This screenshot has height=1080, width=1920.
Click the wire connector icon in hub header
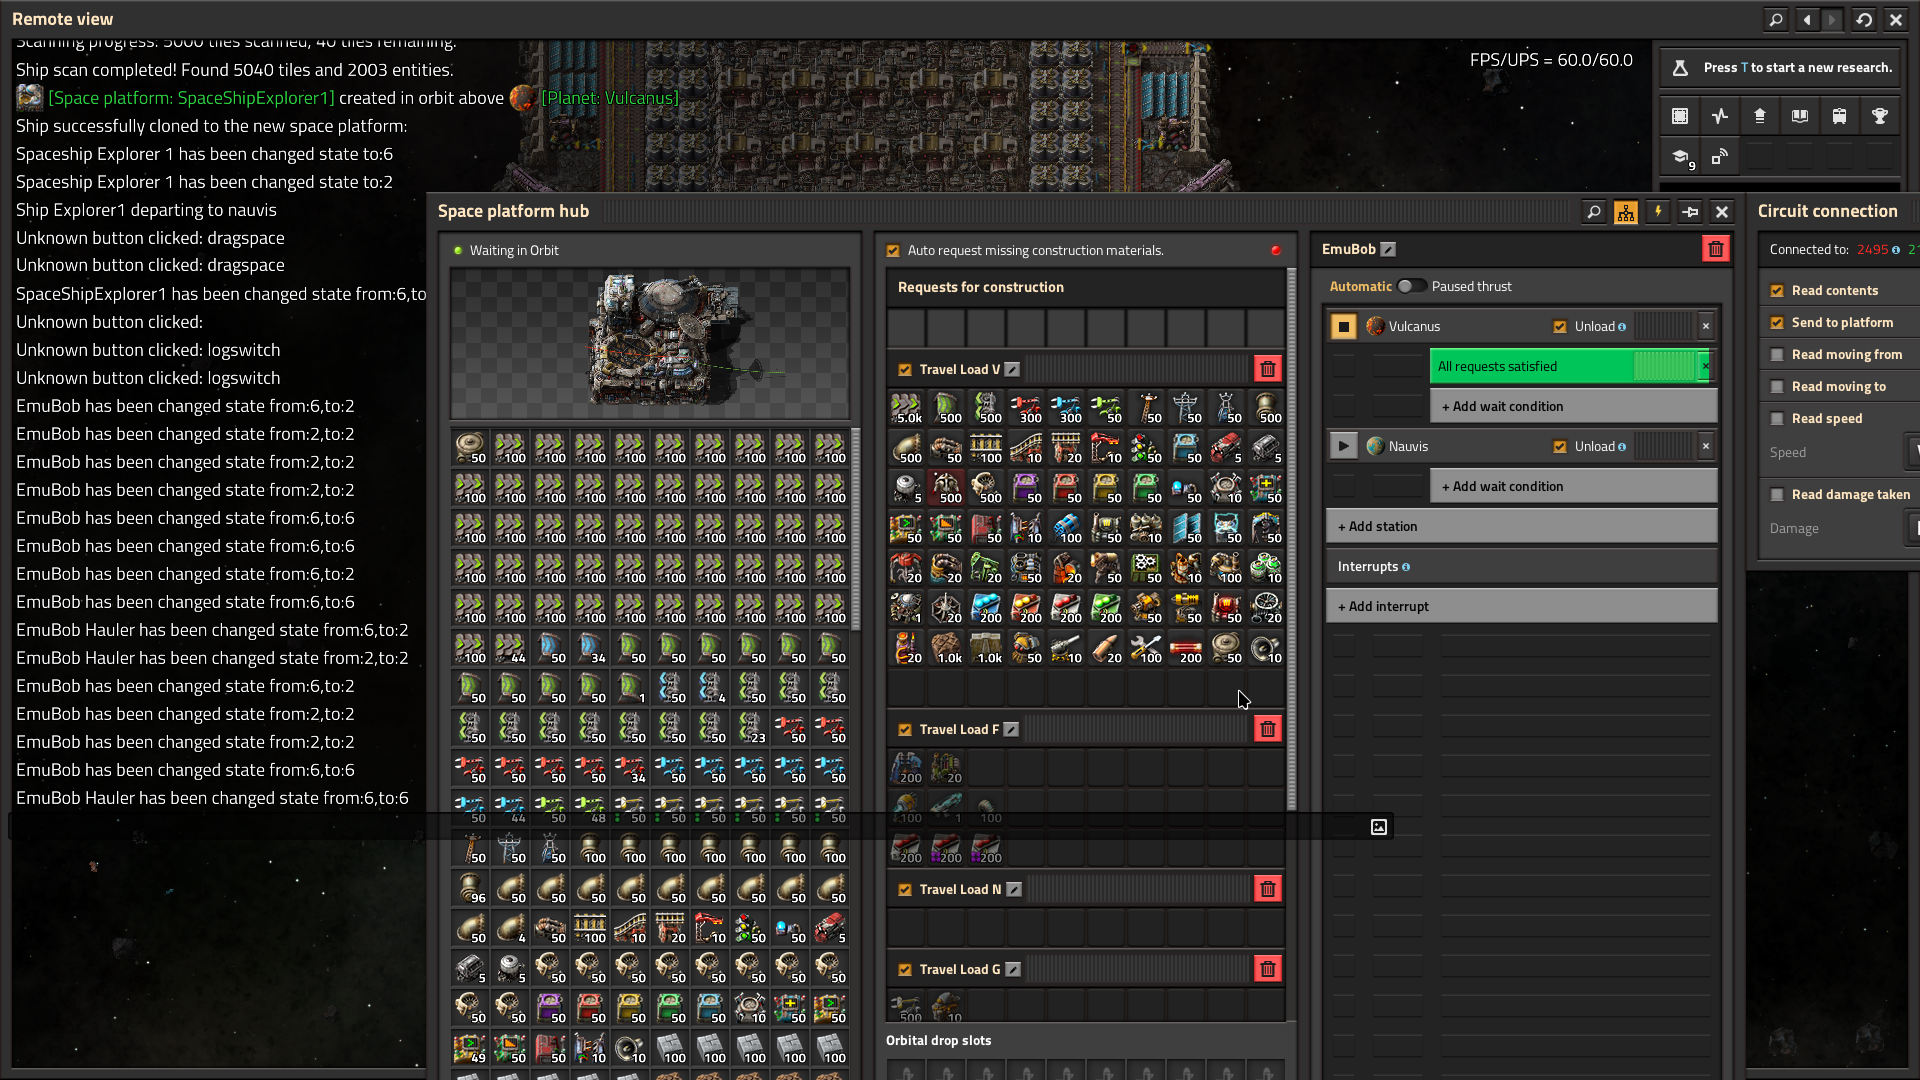(x=1690, y=211)
